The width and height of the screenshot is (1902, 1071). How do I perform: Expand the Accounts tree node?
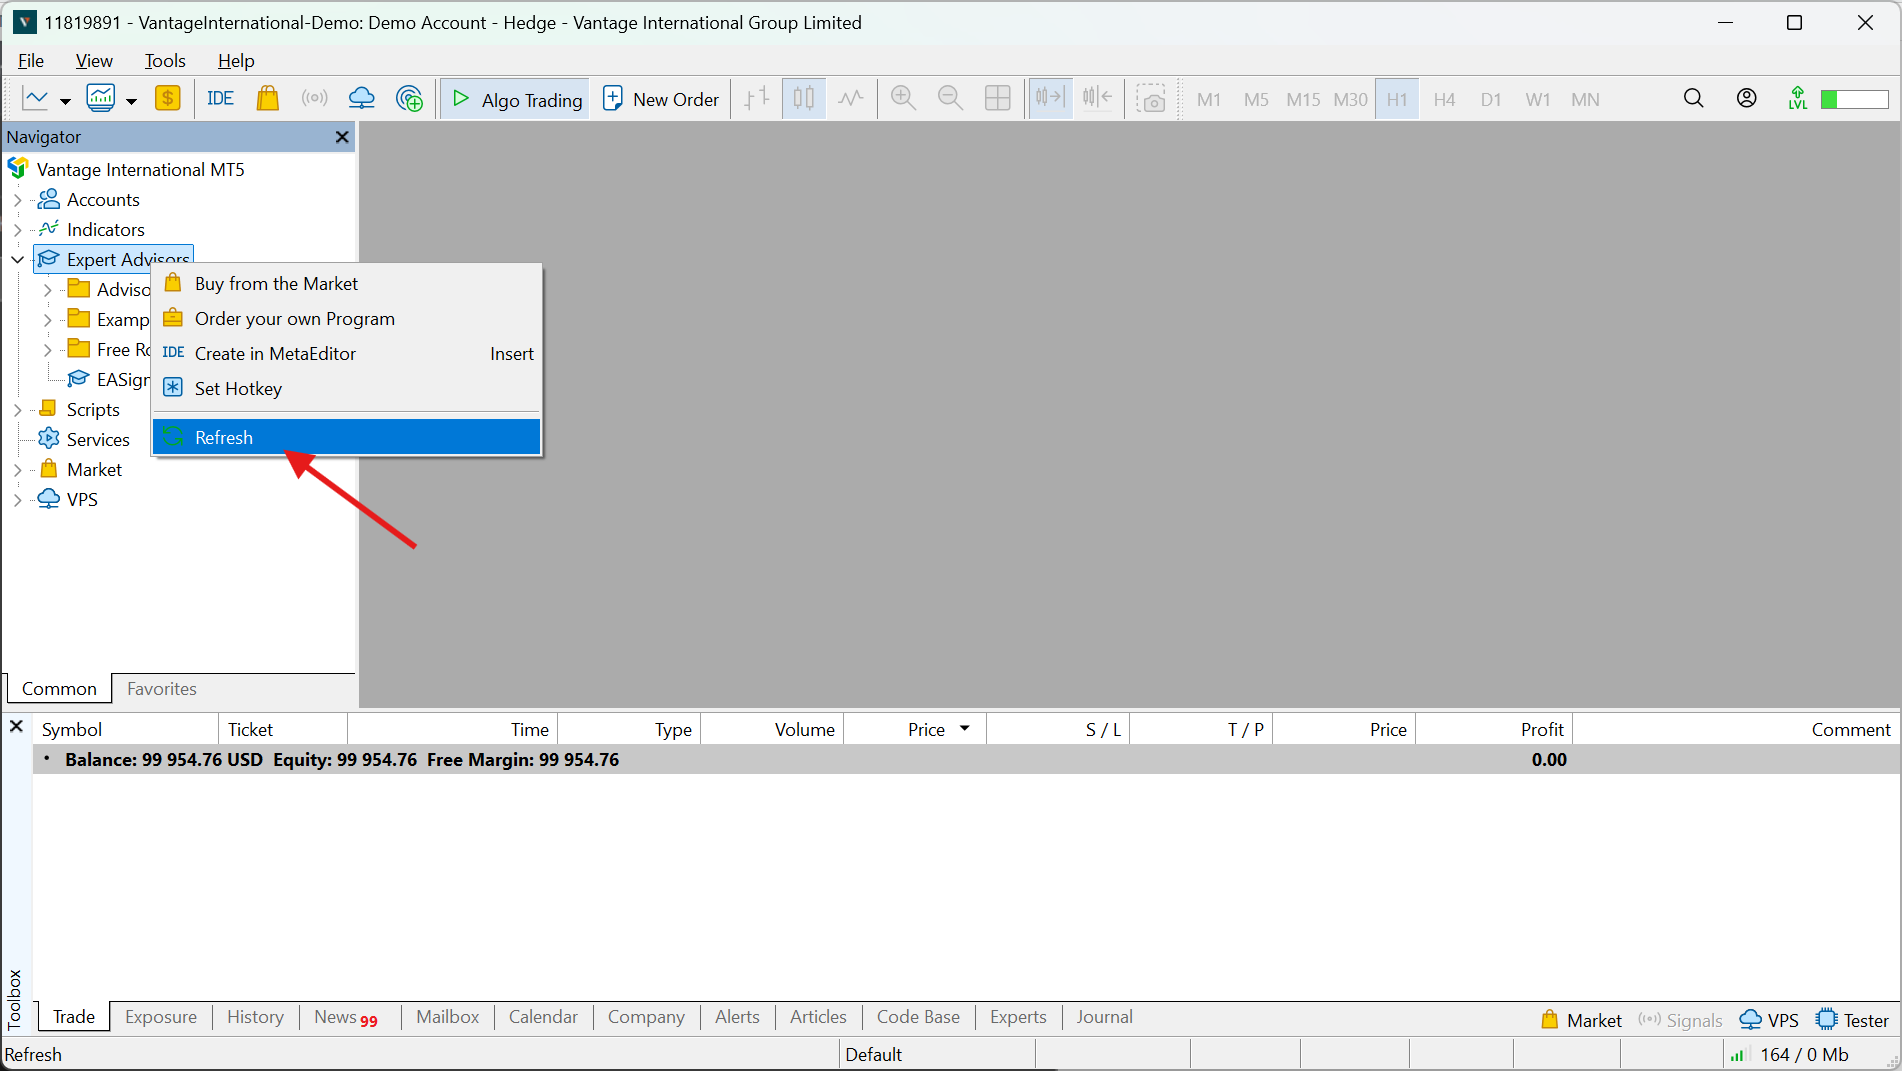point(17,200)
